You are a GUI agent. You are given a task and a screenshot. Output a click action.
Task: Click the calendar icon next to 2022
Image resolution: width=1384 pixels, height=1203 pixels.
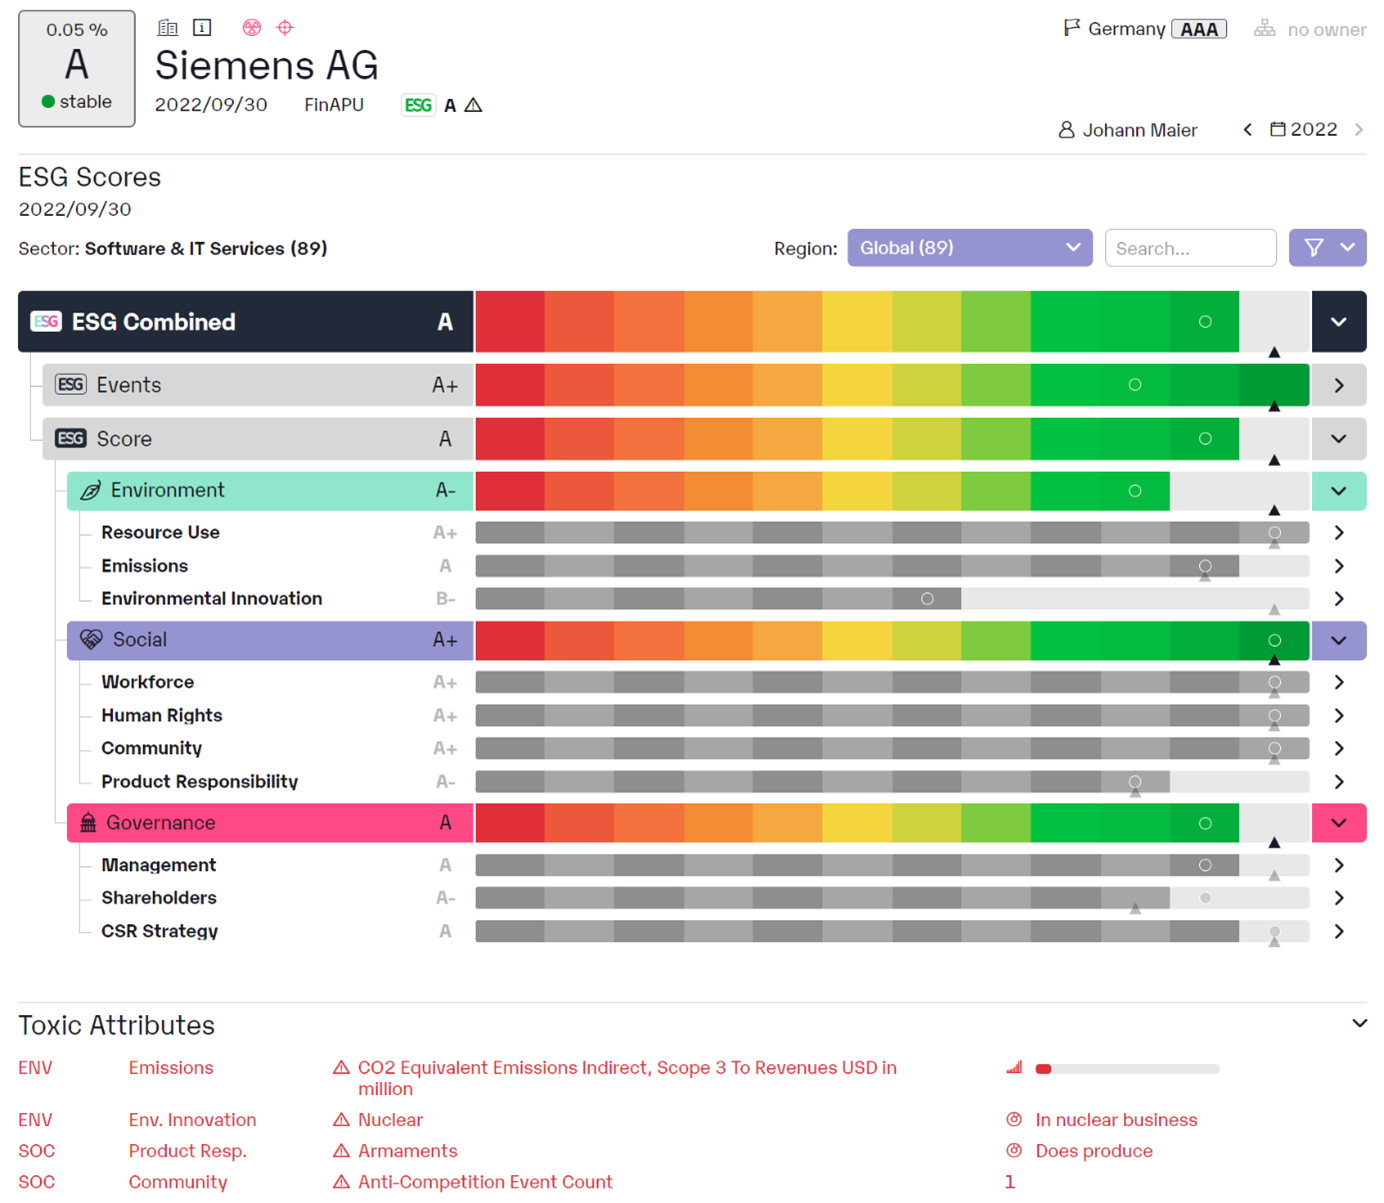[x=1278, y=129]
